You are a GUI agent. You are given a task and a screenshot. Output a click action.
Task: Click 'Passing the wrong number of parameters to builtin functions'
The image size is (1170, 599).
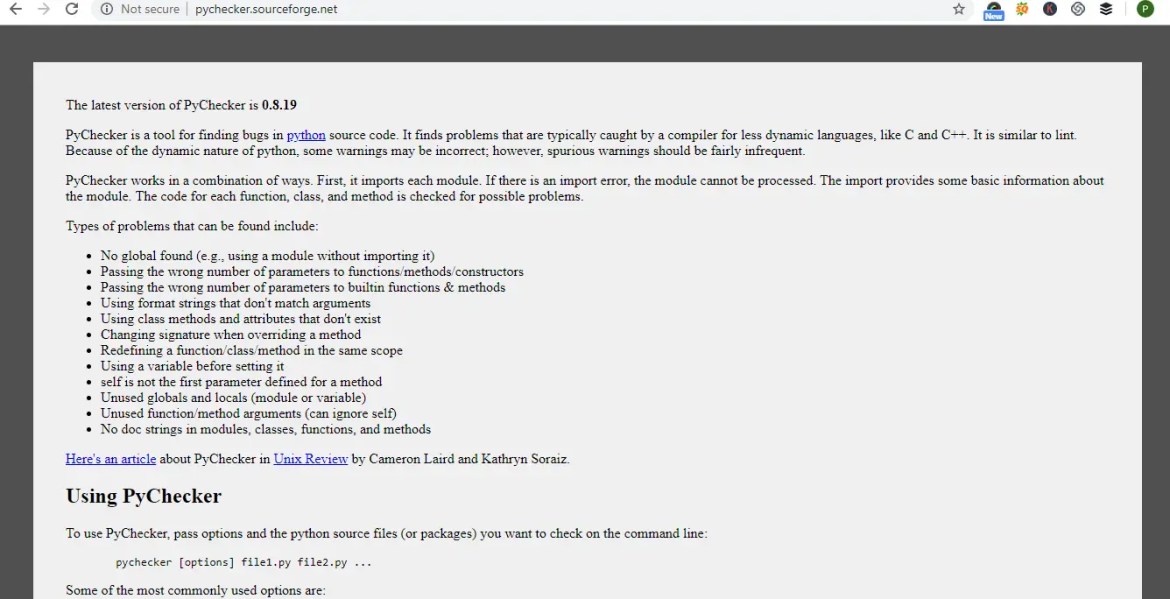[x=303, y=287]
